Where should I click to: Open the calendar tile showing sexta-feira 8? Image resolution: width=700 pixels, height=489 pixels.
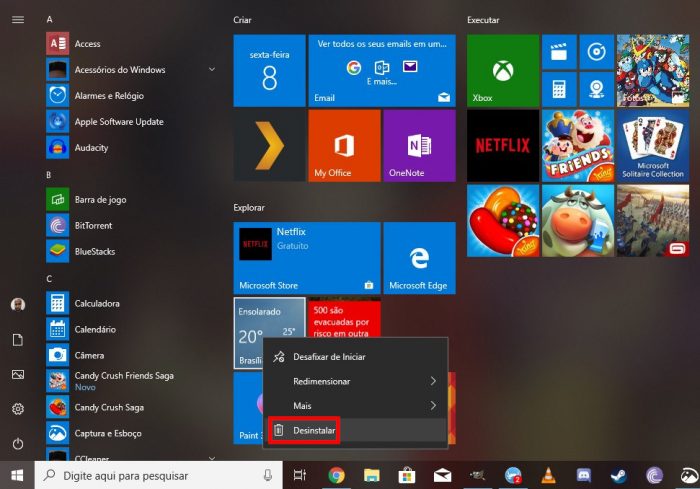click(x=269, y=71)
